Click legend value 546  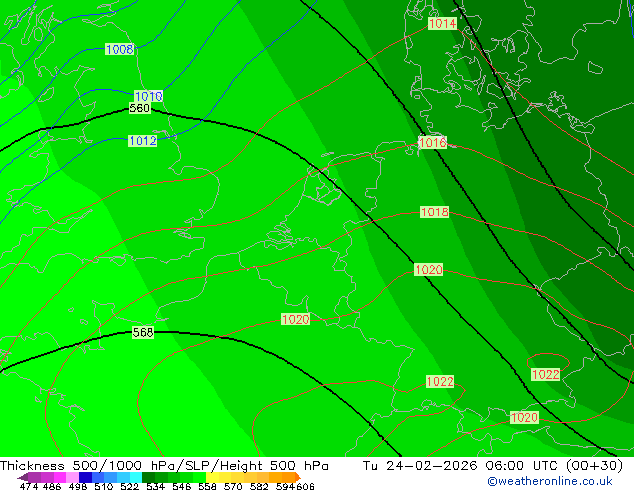(182, 486)
